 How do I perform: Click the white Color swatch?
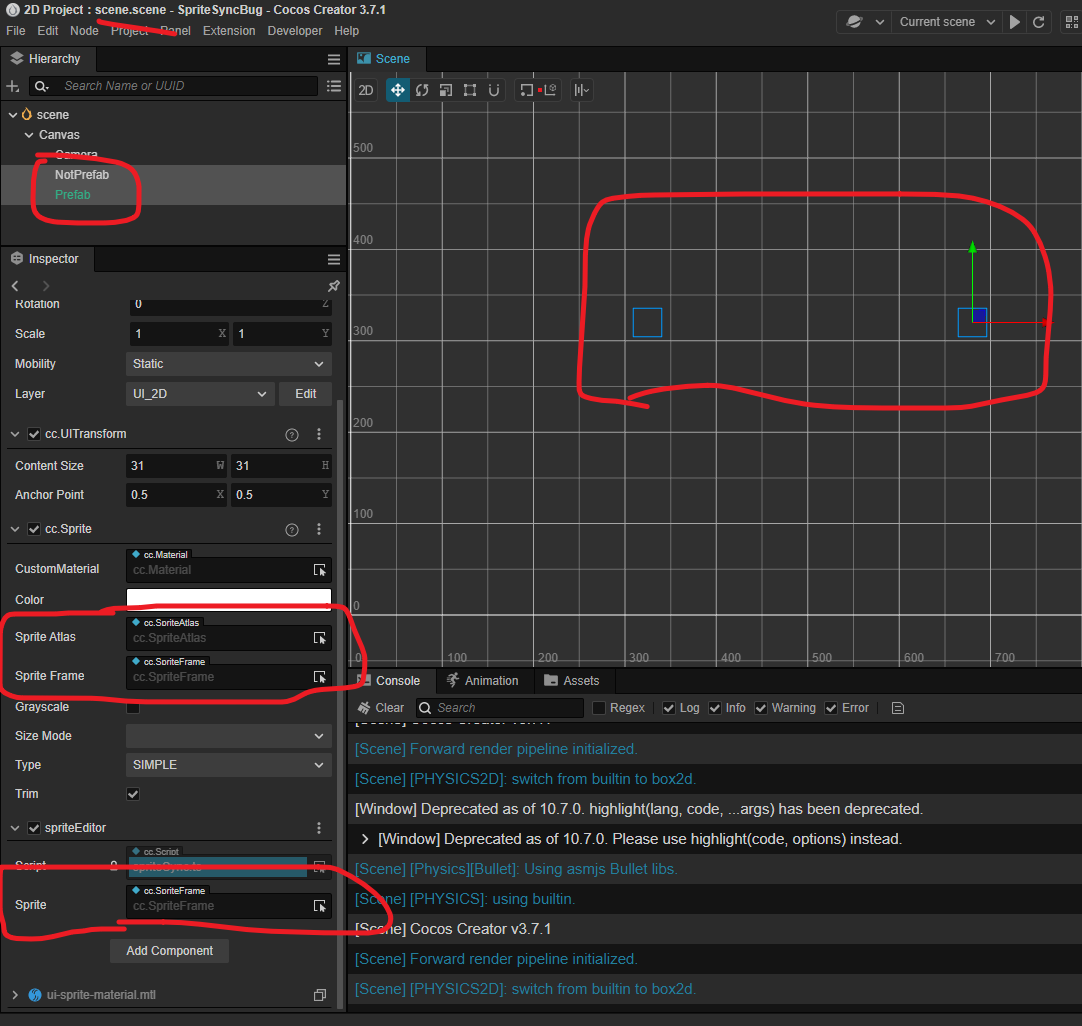click(228, 599)
